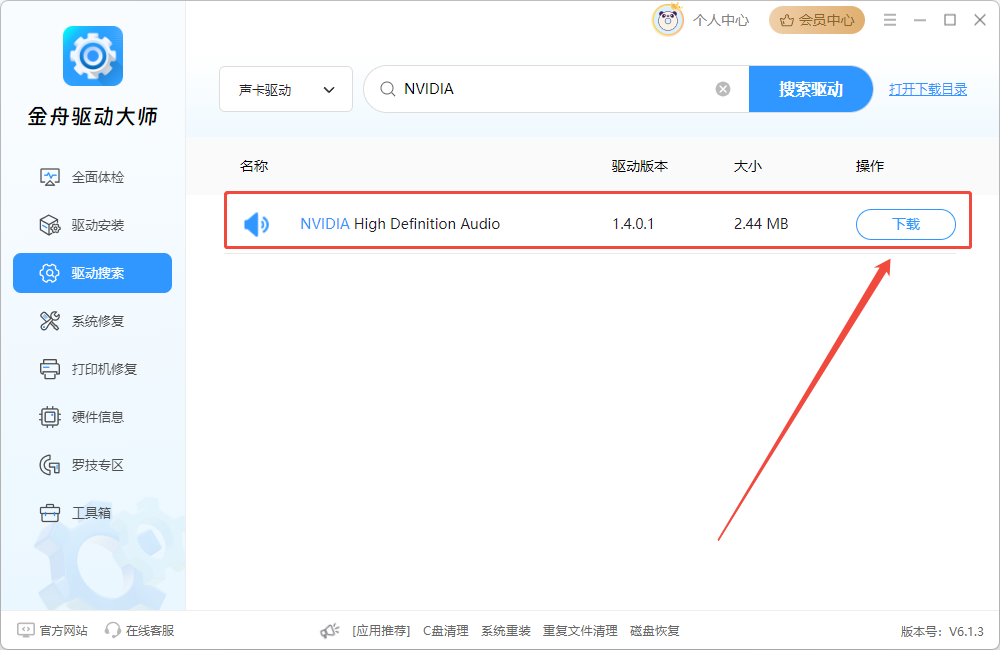The image size is (1000, 650).
Task: Click the speaker icon of NVIDIA audio driver
Action: [256, 225]
